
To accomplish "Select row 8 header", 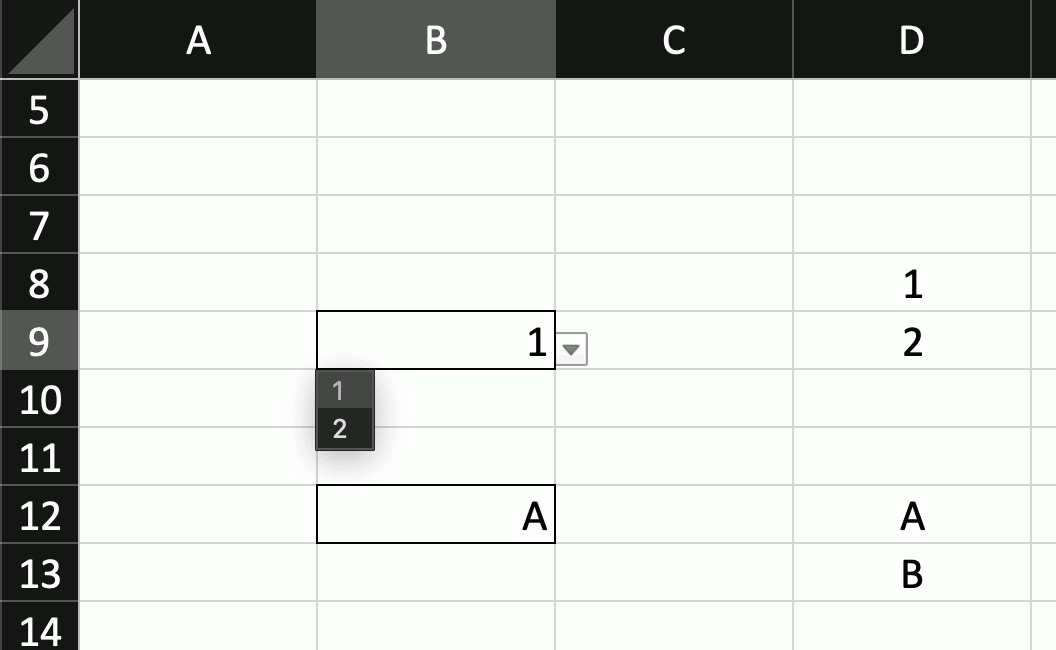I will click(39, 283).
